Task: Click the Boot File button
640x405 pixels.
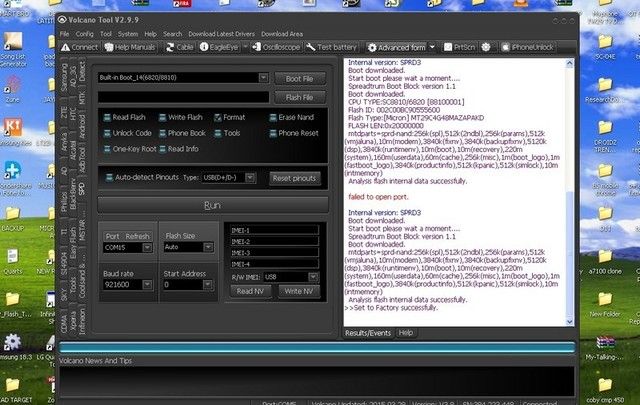Action: coord(300,79)
